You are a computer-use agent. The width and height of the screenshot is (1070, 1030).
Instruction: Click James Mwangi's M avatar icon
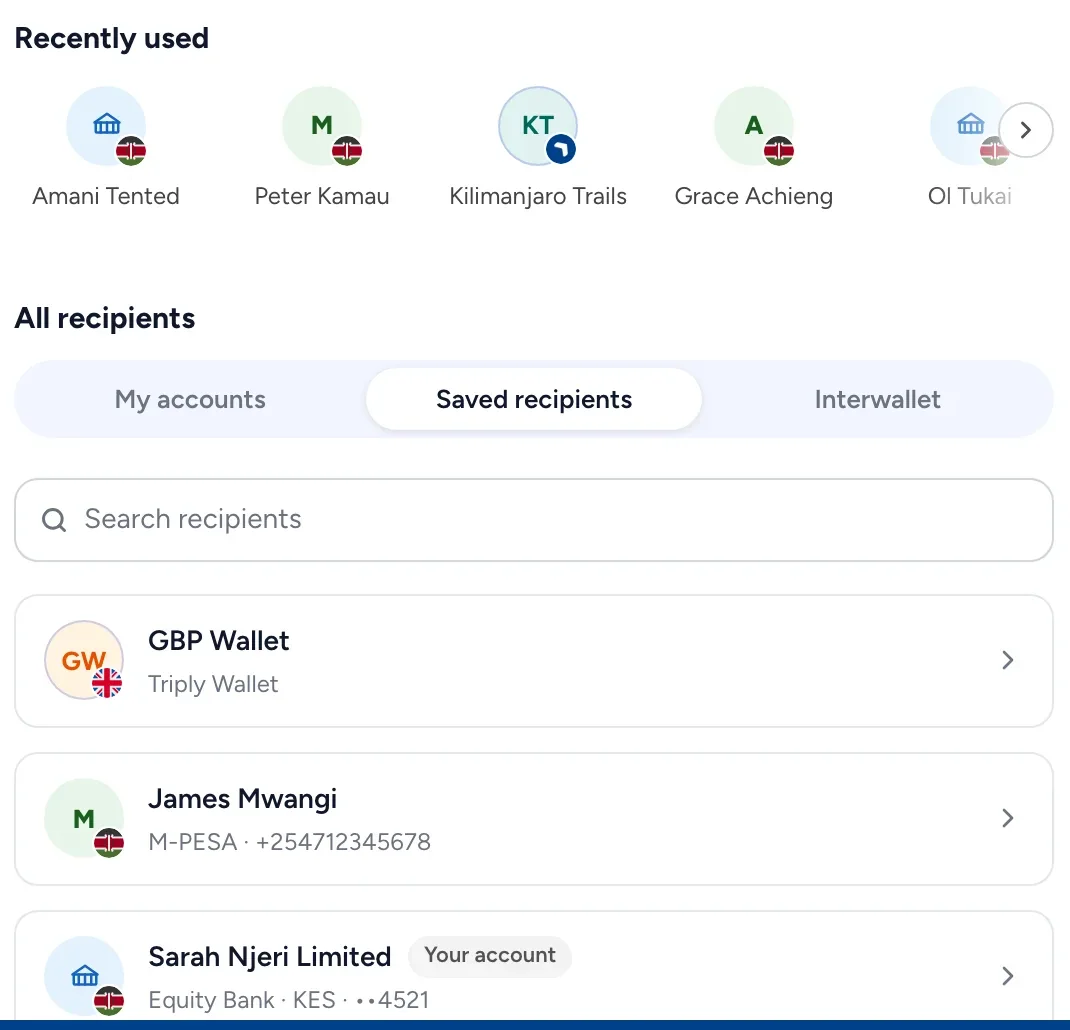pos(84,818)
